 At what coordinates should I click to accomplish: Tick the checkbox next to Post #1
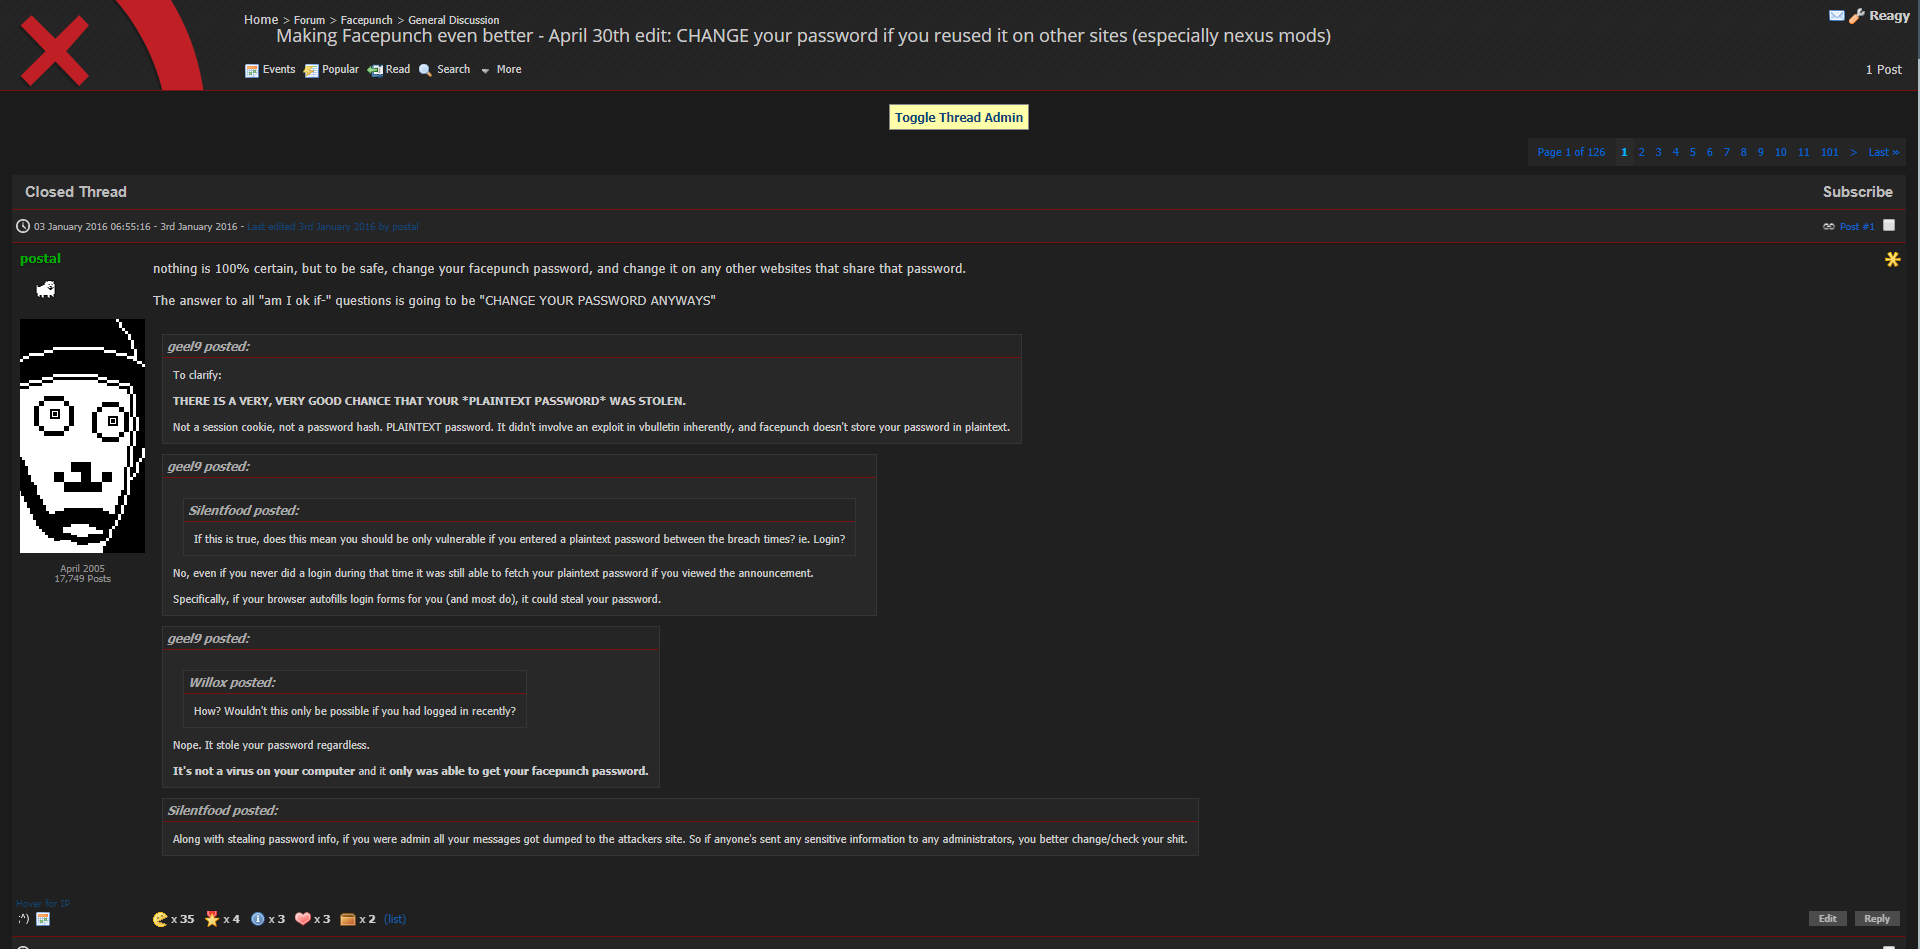[x=1889, y=226]
